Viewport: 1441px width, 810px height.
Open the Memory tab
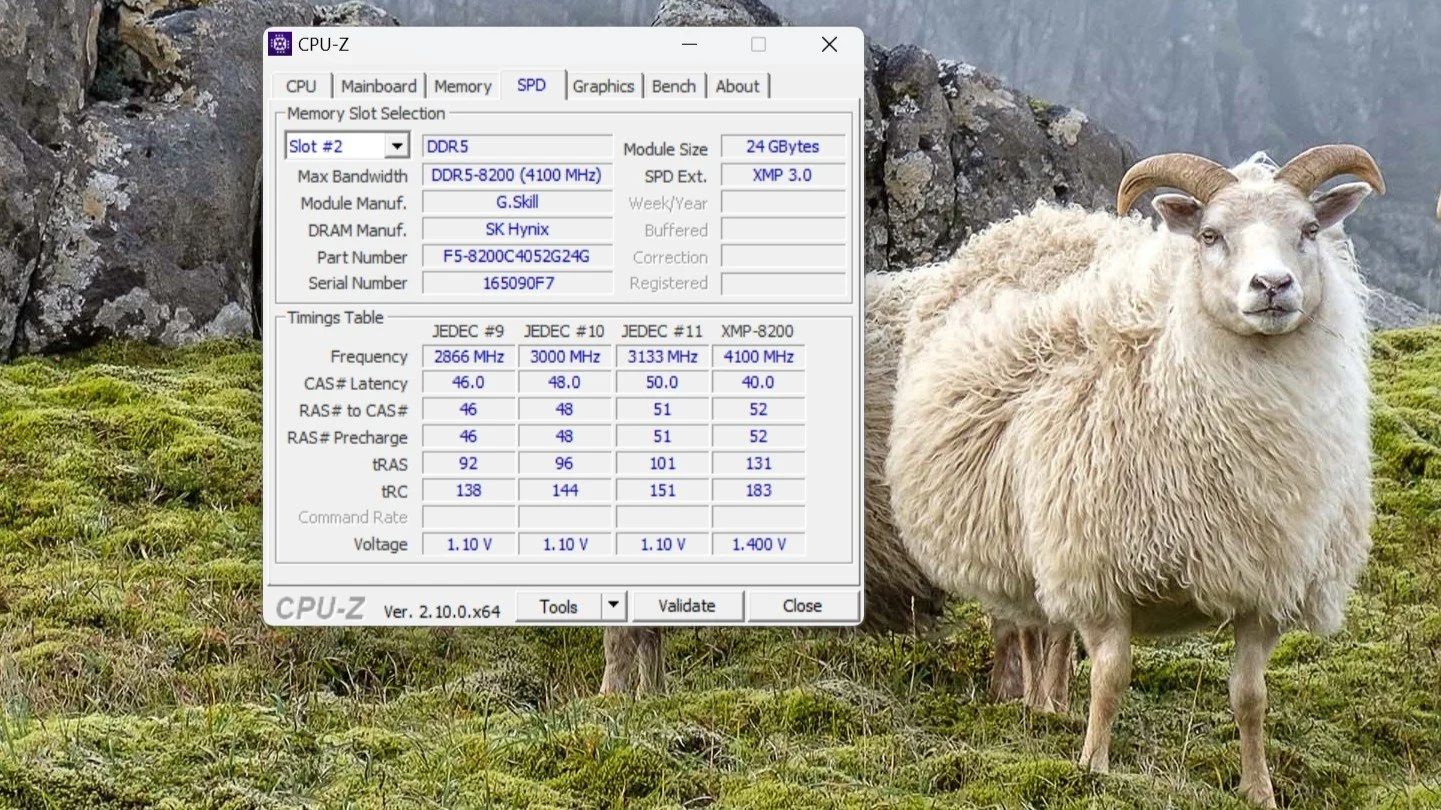click(463, 86)
